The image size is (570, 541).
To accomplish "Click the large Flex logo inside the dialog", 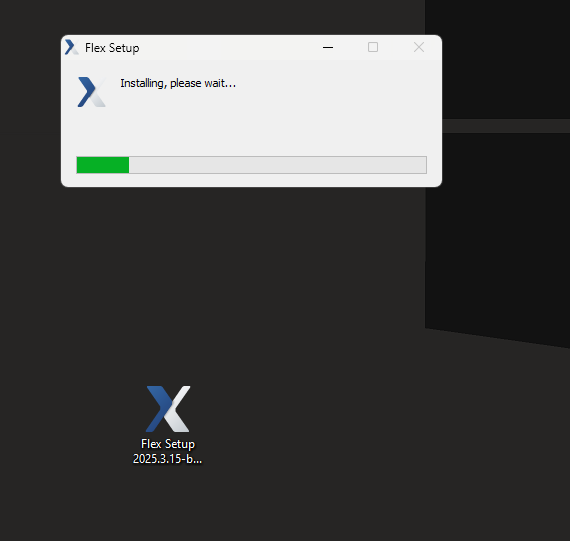I will 92,92.
